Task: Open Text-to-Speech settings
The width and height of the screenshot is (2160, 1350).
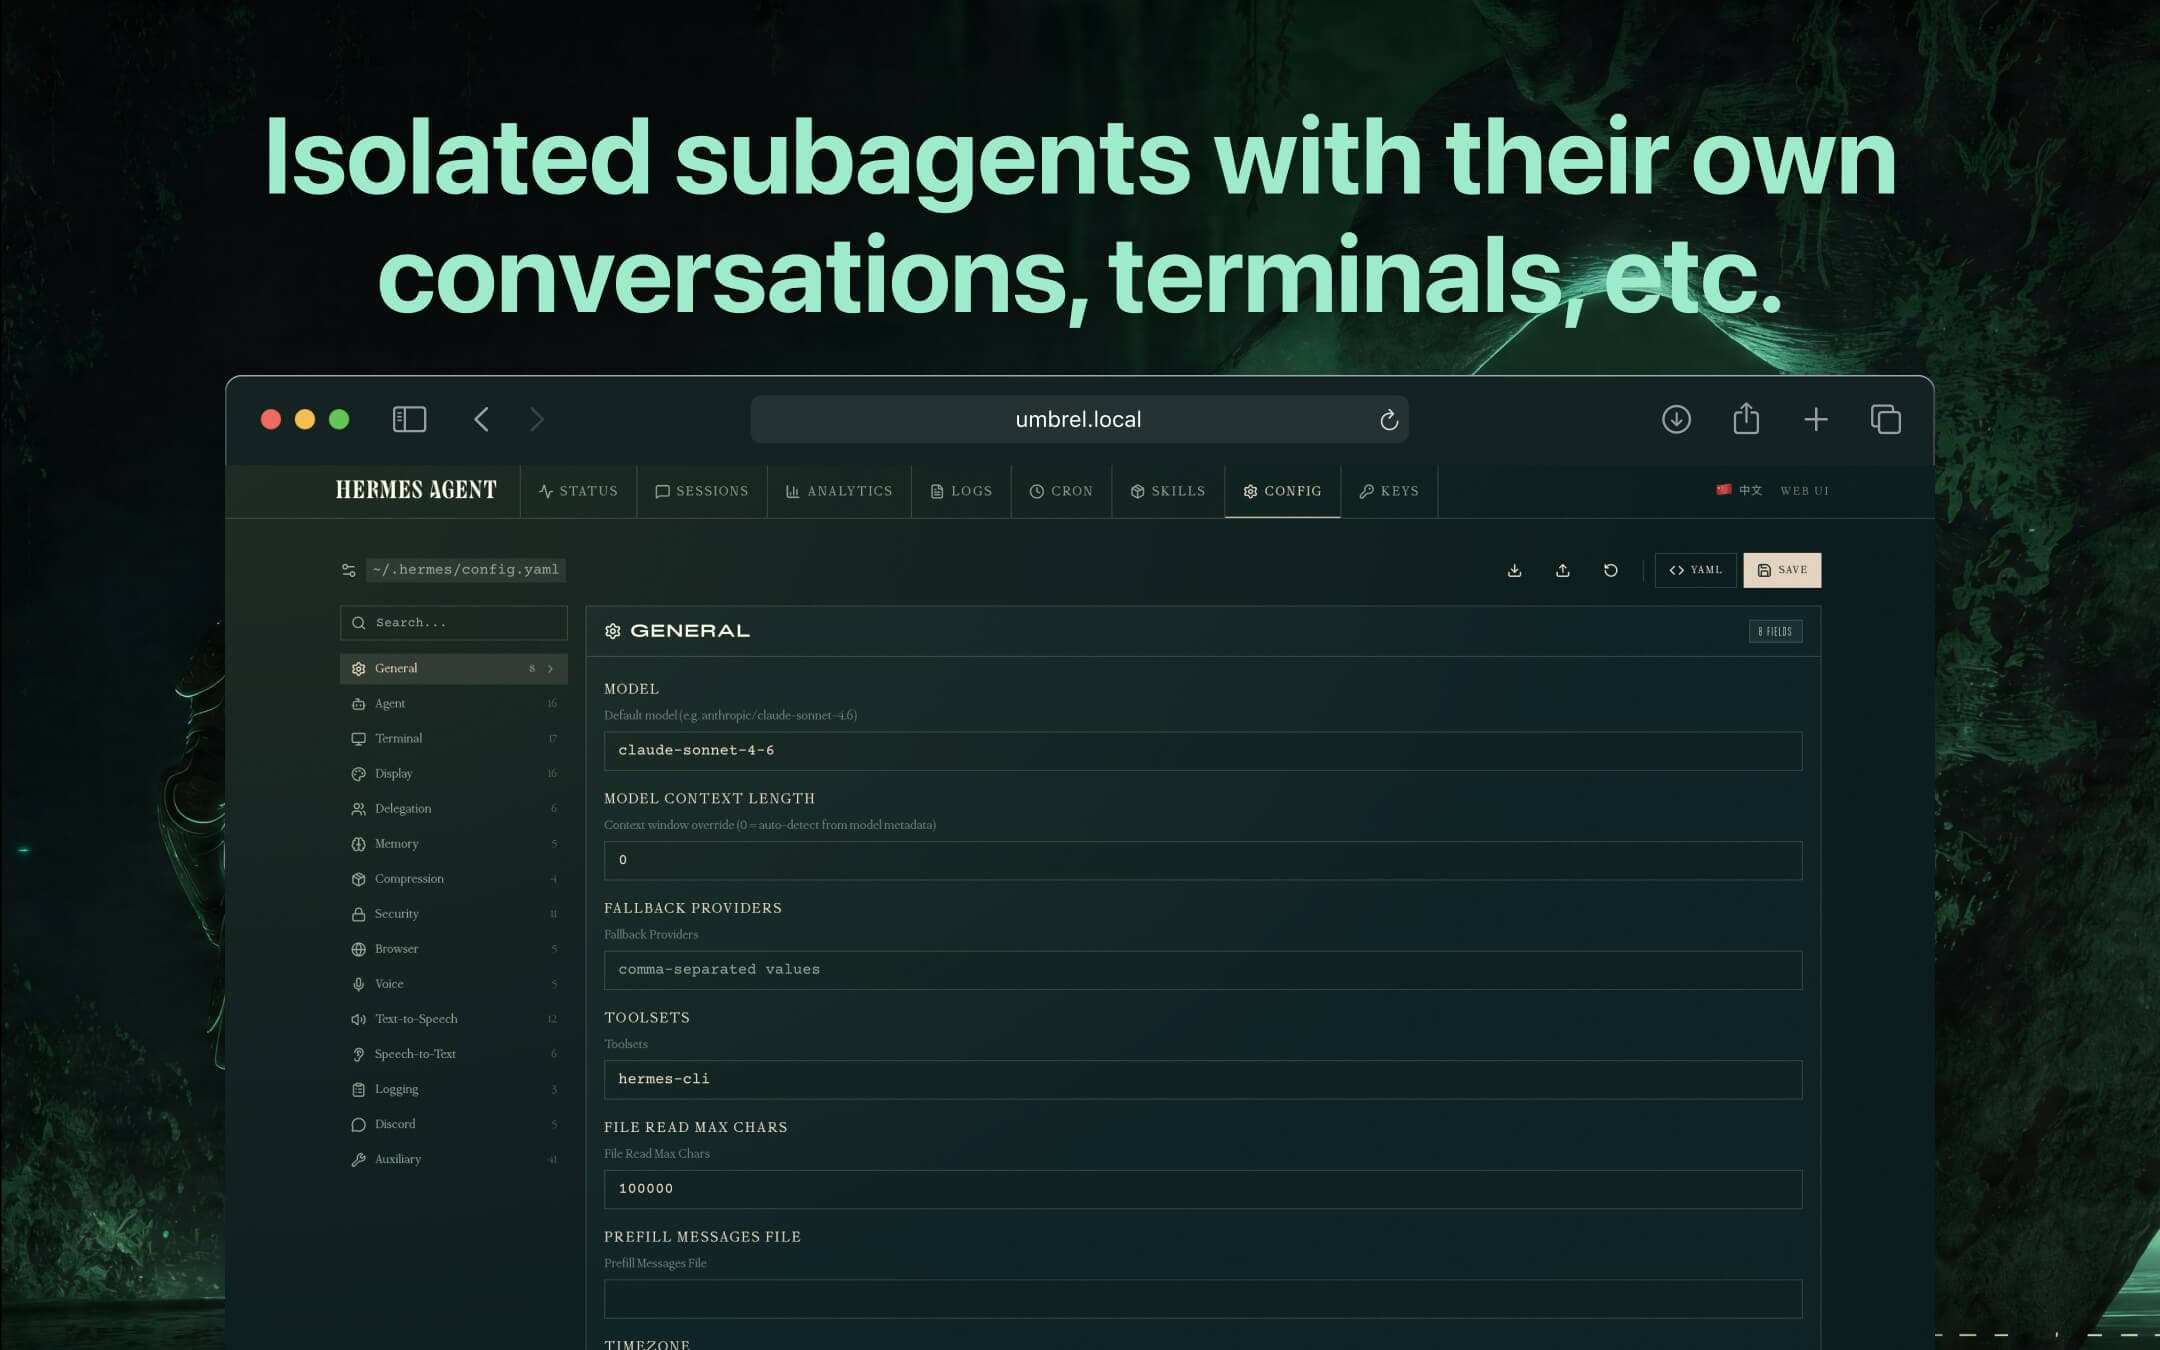Action: (x=416, y=1018)
